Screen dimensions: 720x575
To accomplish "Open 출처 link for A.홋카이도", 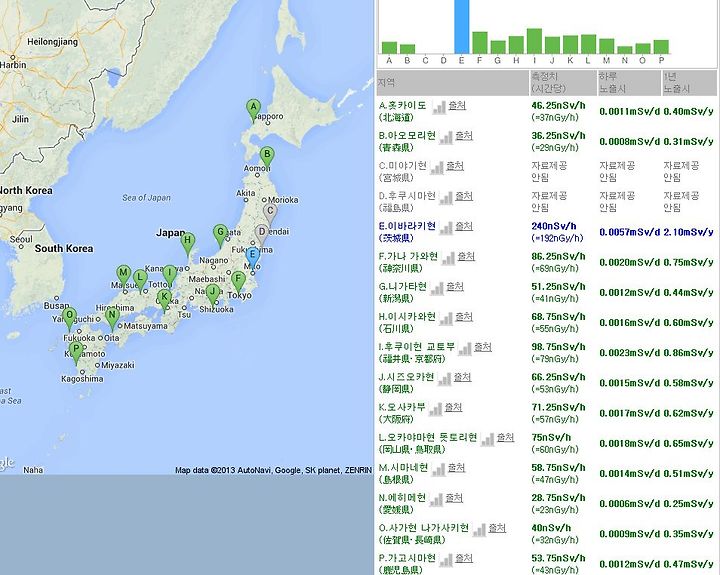I will (x=457, y=106).
